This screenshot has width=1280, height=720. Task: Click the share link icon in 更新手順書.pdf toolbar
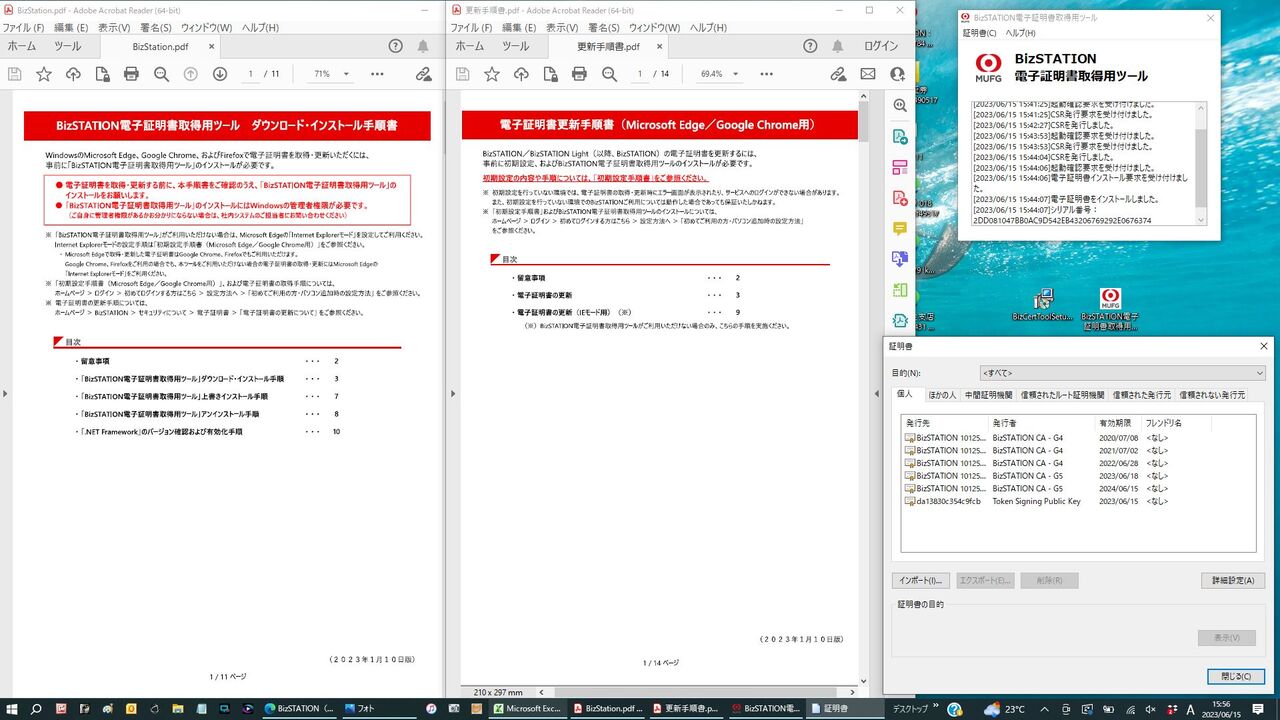(x=838, y=74)
